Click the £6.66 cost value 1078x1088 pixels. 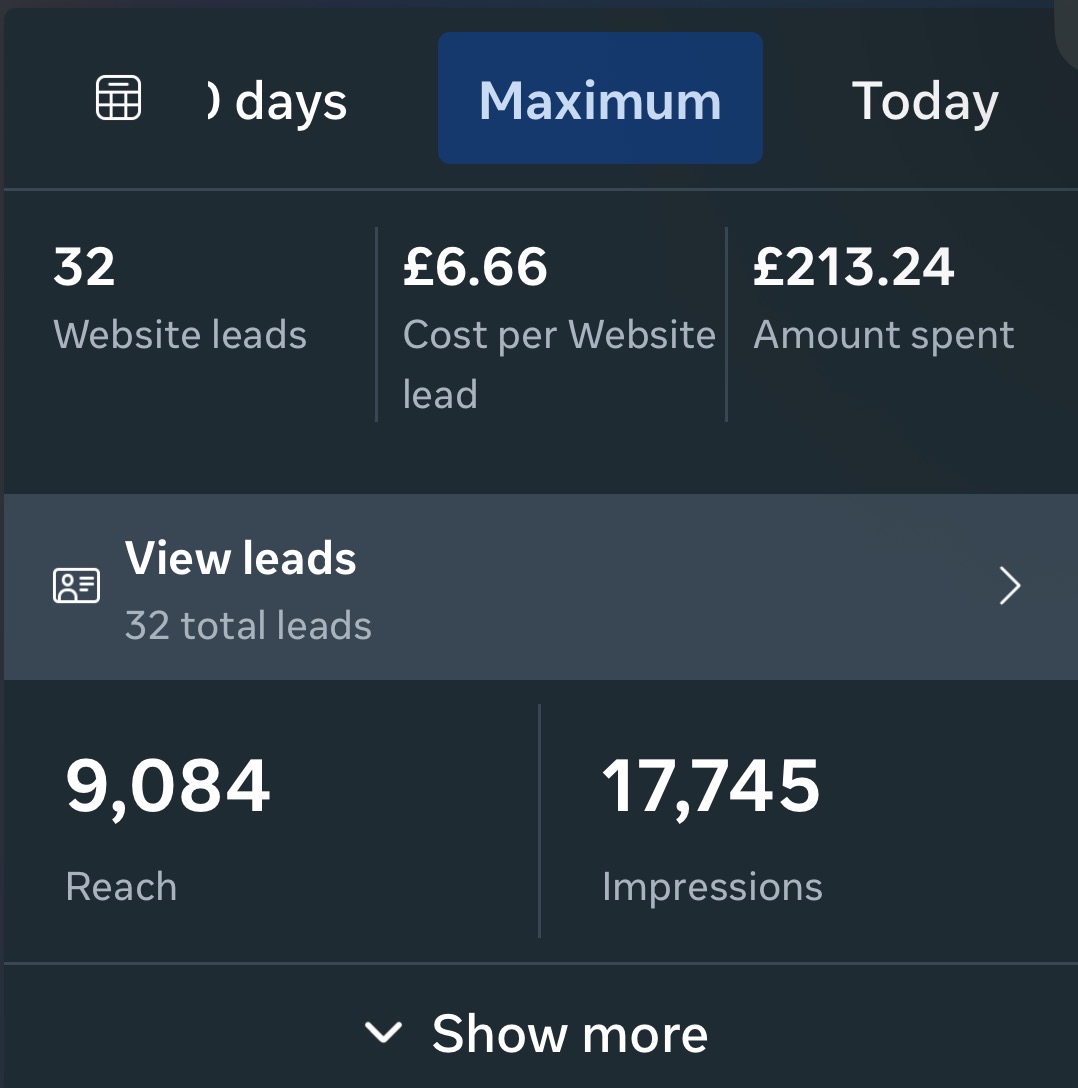(475, 268)
